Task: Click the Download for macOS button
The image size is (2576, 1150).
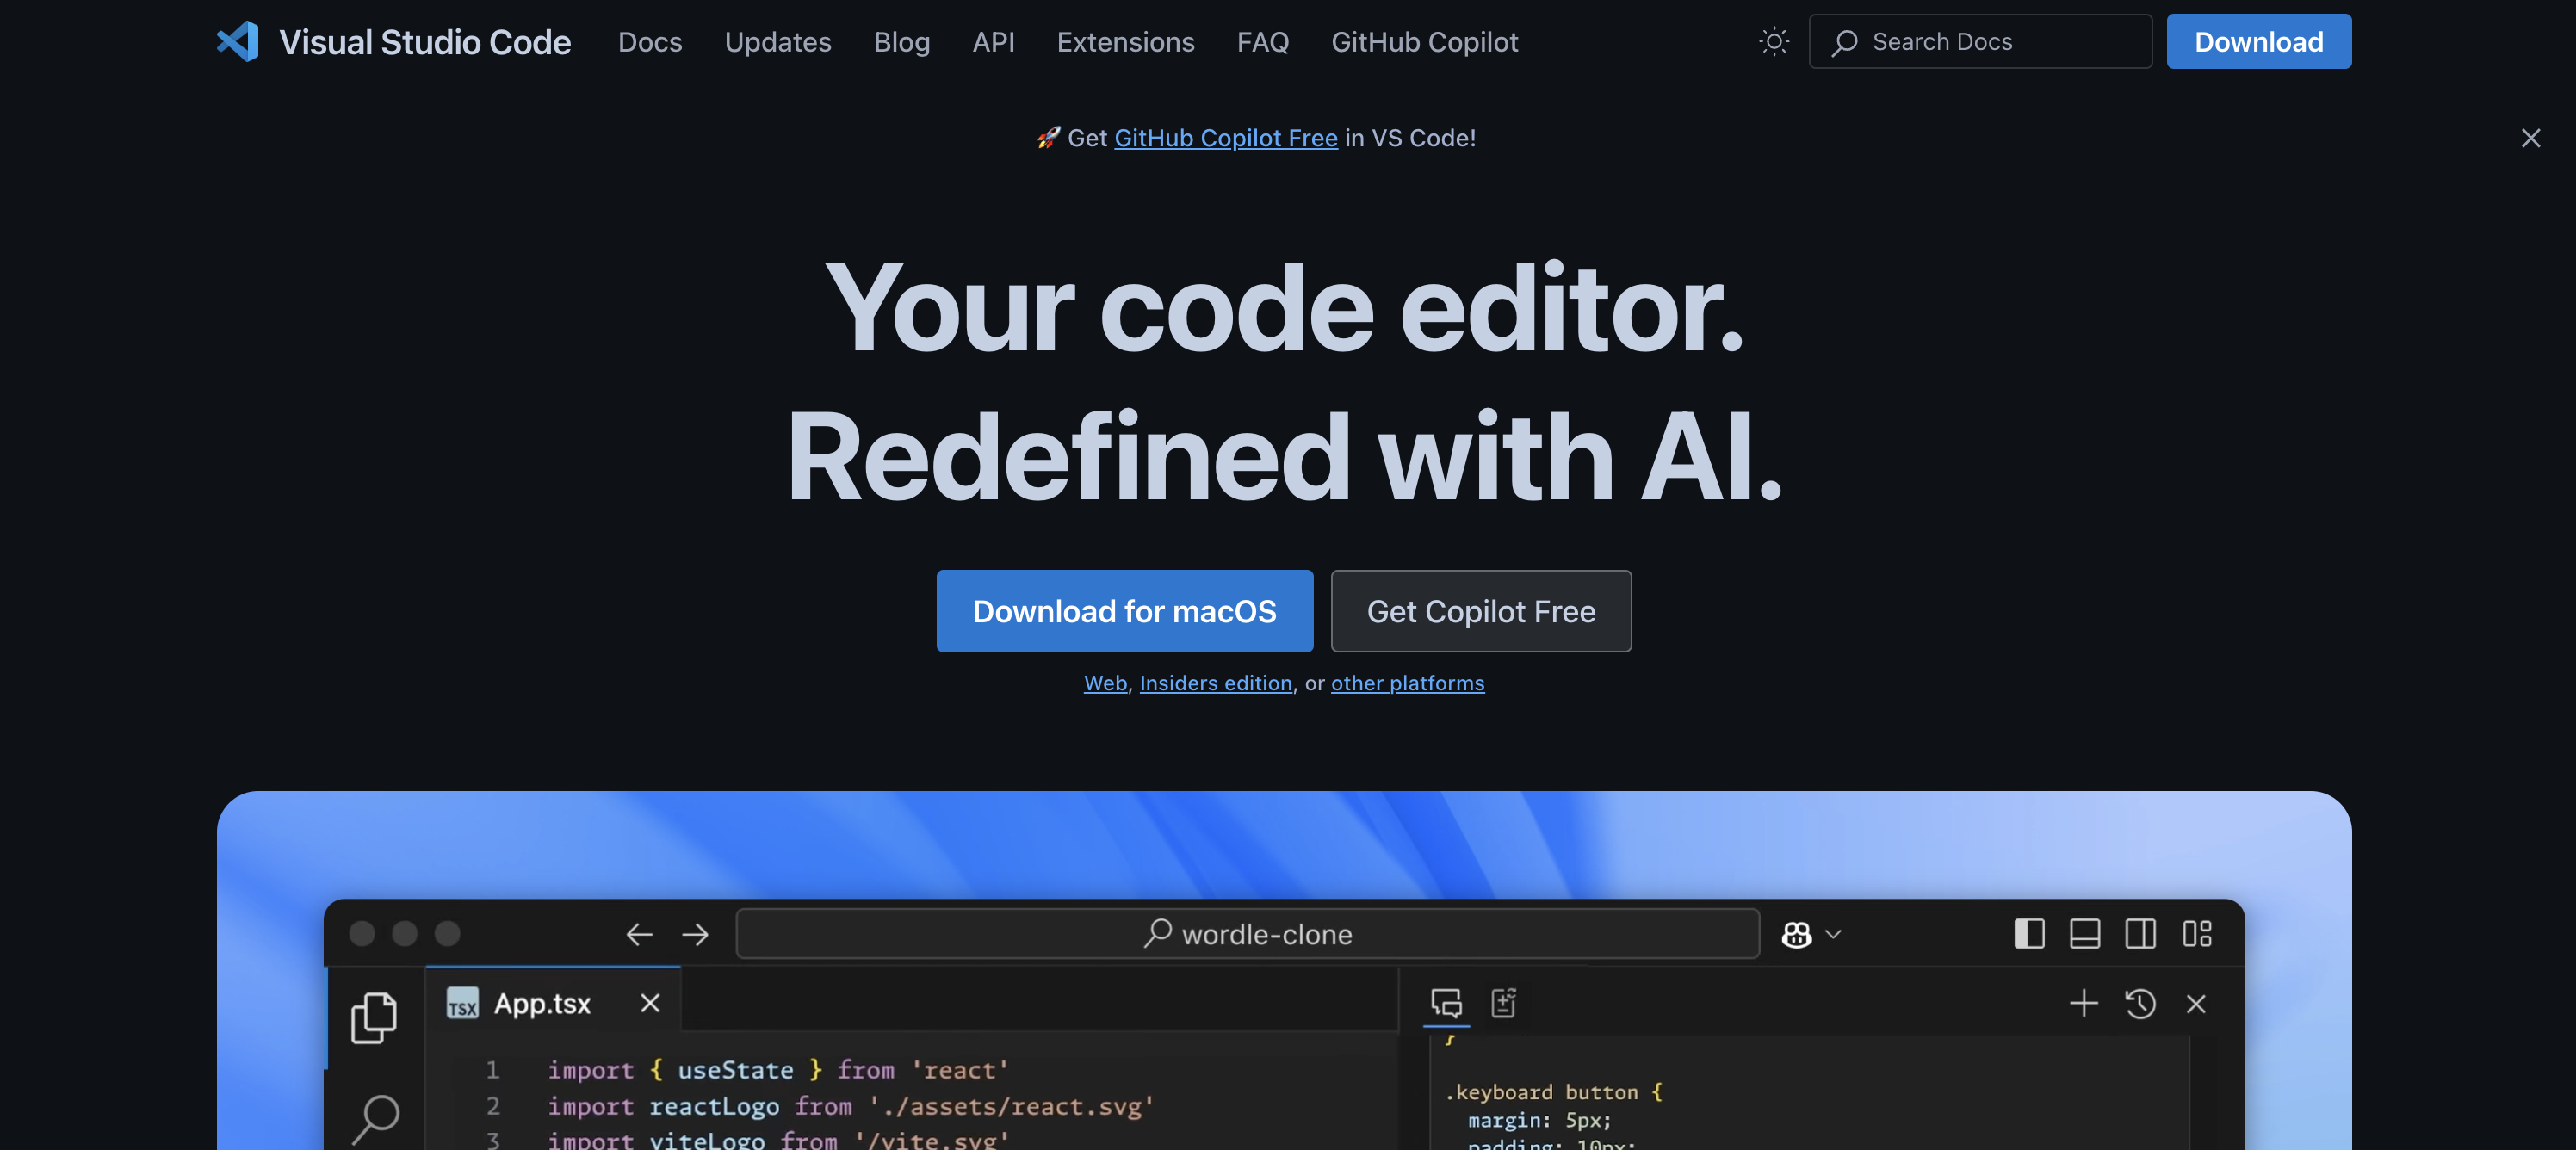Action: tap(1124, 611)
